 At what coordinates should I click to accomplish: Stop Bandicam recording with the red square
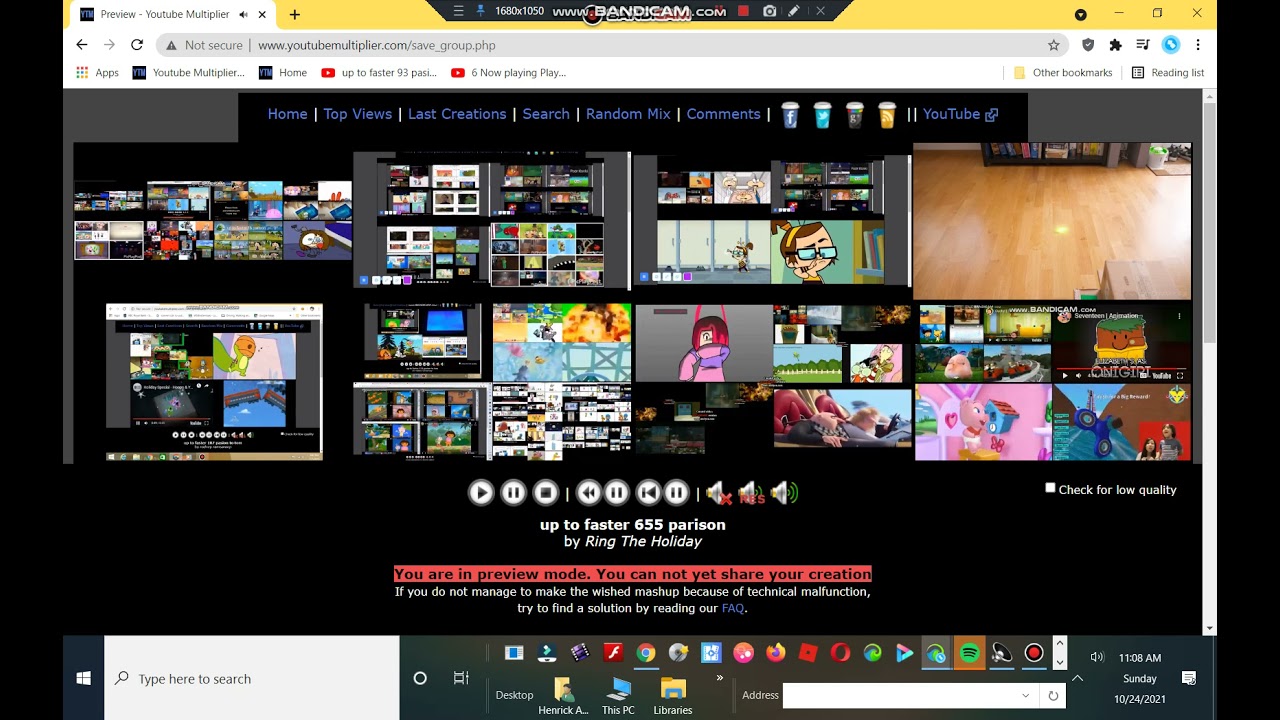coord(743,11)
